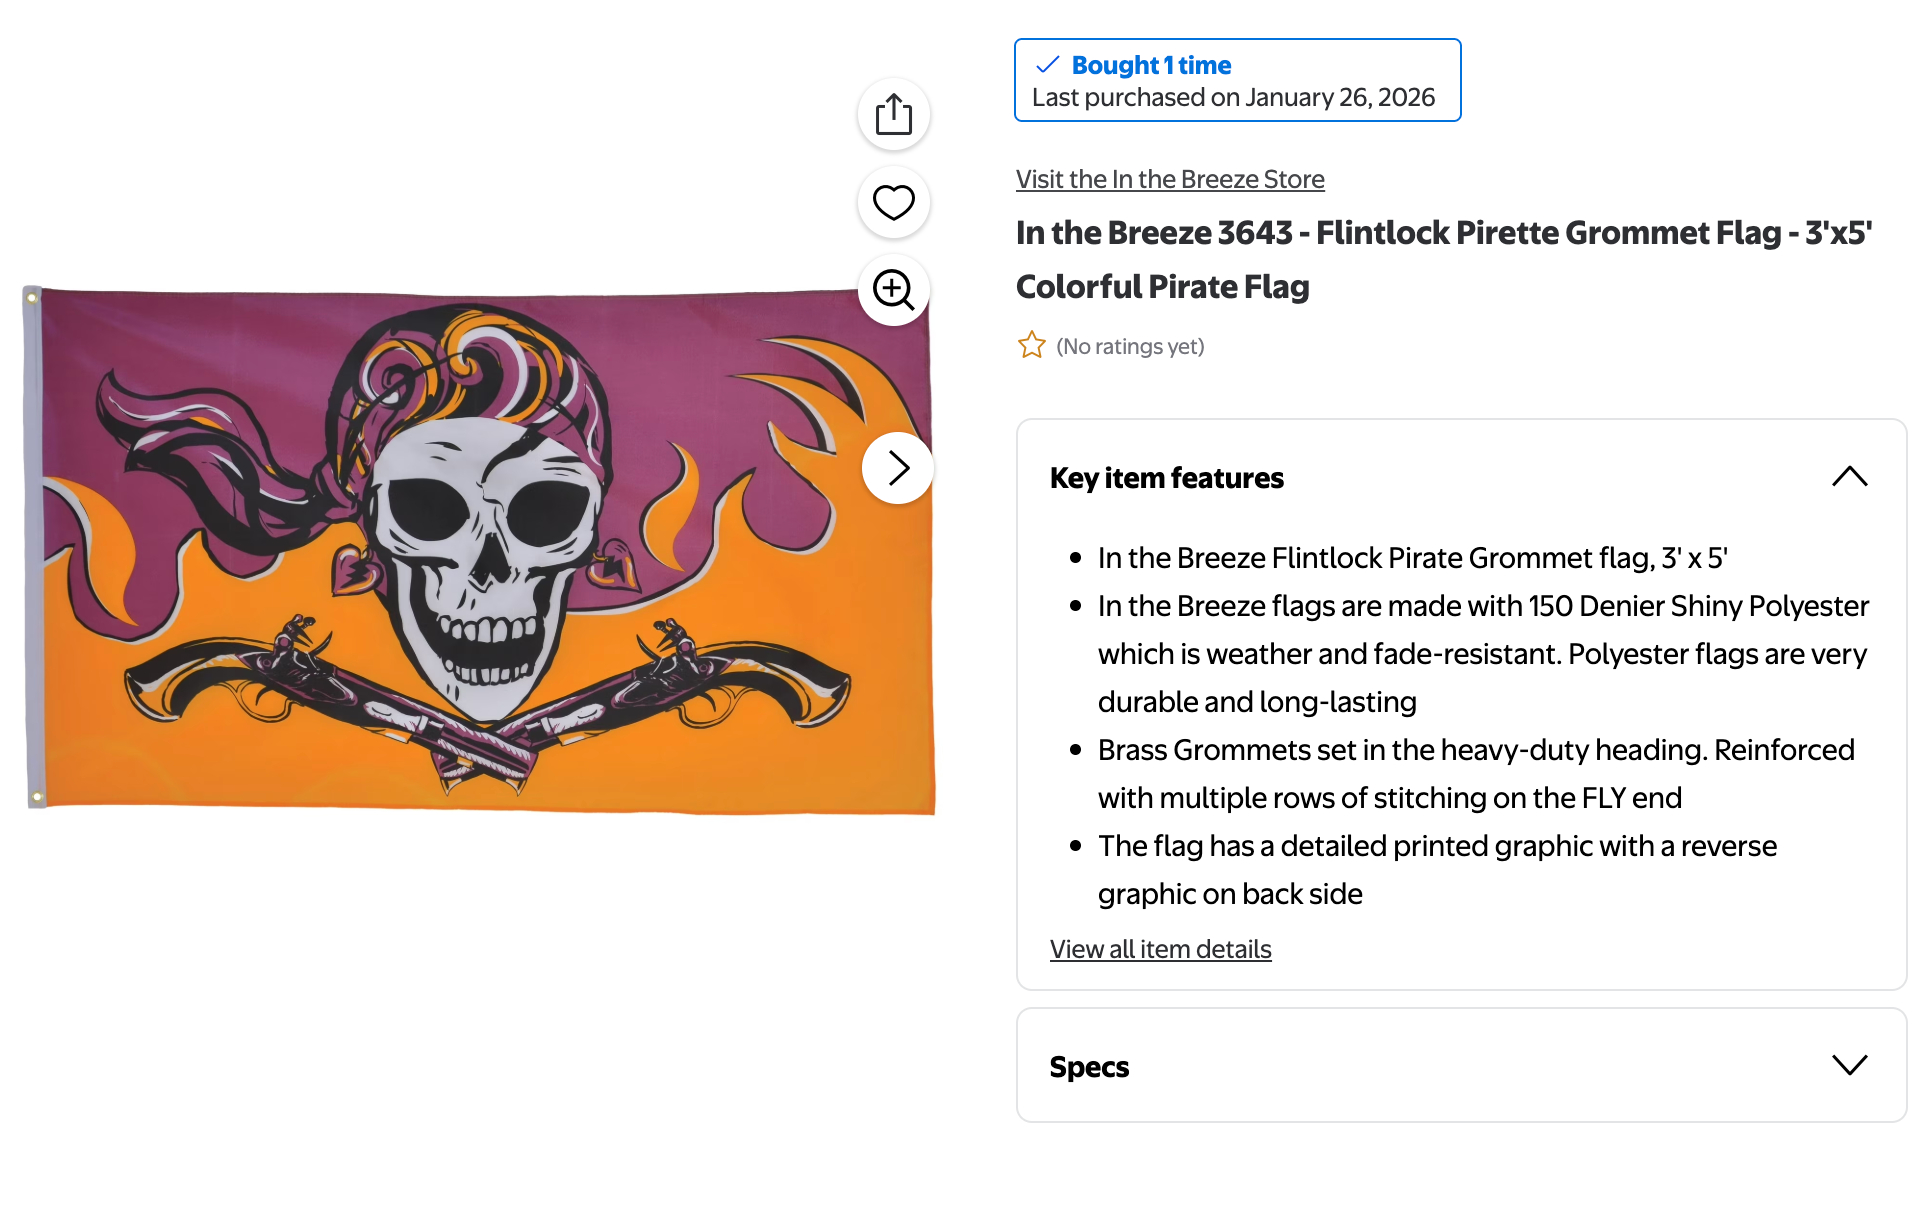Click the Specs heading text

(1089, 1067)
